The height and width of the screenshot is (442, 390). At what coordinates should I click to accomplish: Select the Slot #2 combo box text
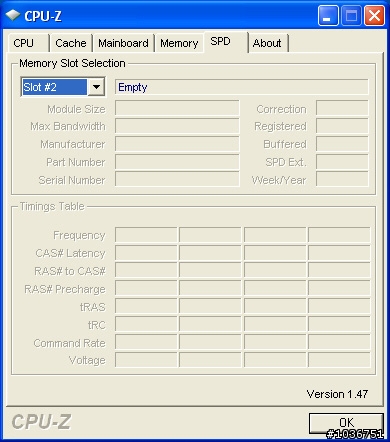[54, 87]
